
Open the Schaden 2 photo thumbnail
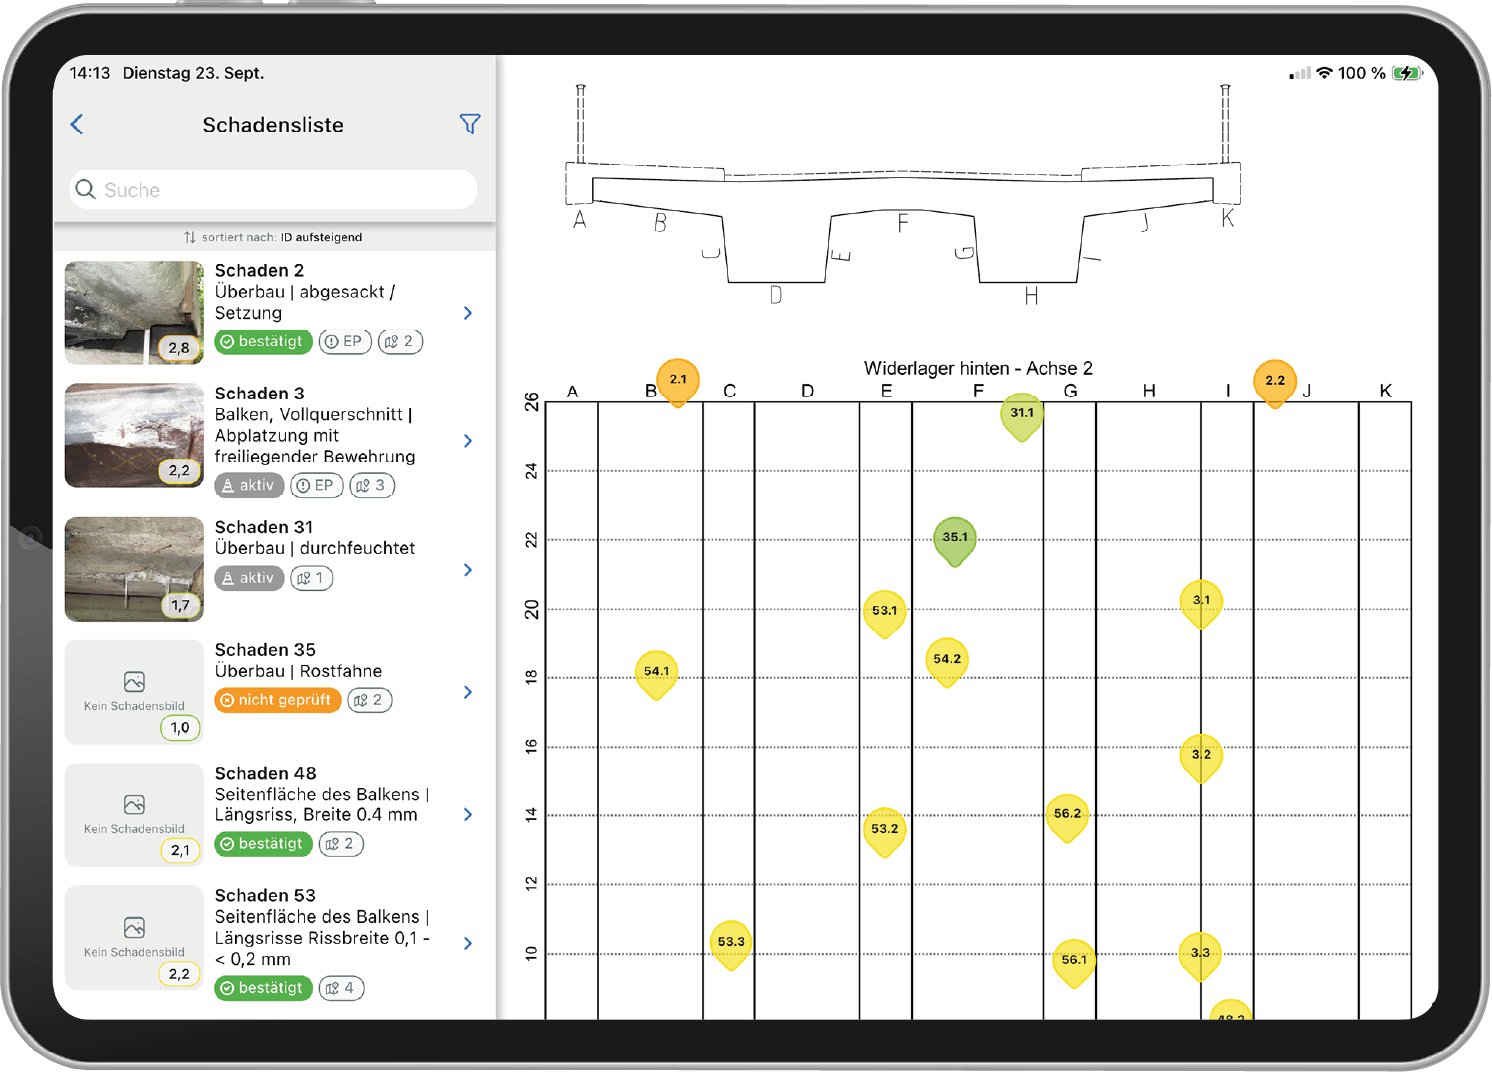click(x=134, y=313)
